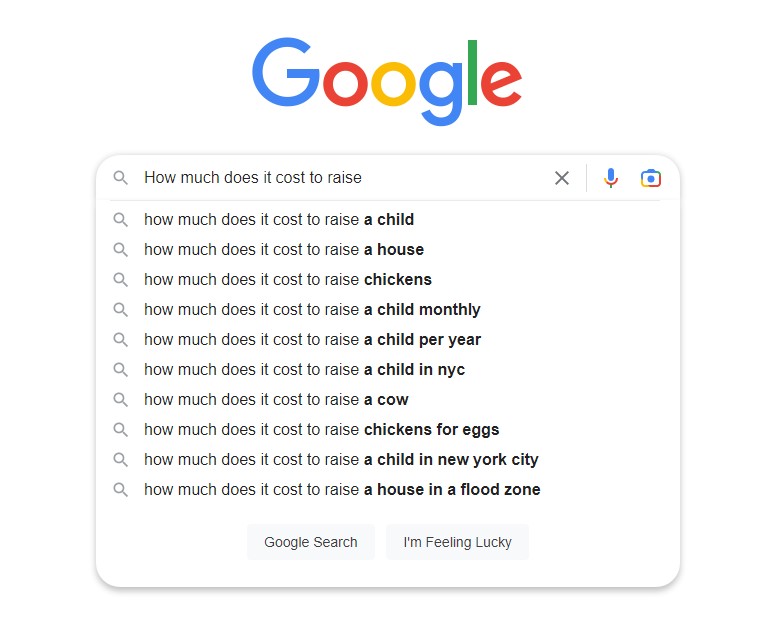Click magnifier icon beside 'chickens' suggestion
The width and height of the screenshot is (771, 628).
point(120,279)
